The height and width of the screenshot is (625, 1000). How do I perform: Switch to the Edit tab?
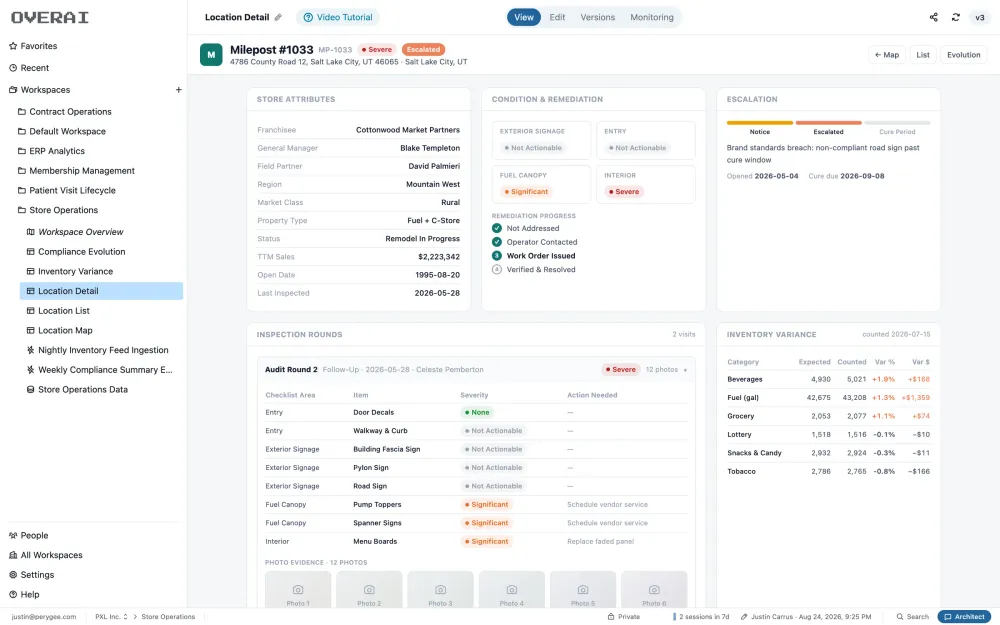point(557,17)
